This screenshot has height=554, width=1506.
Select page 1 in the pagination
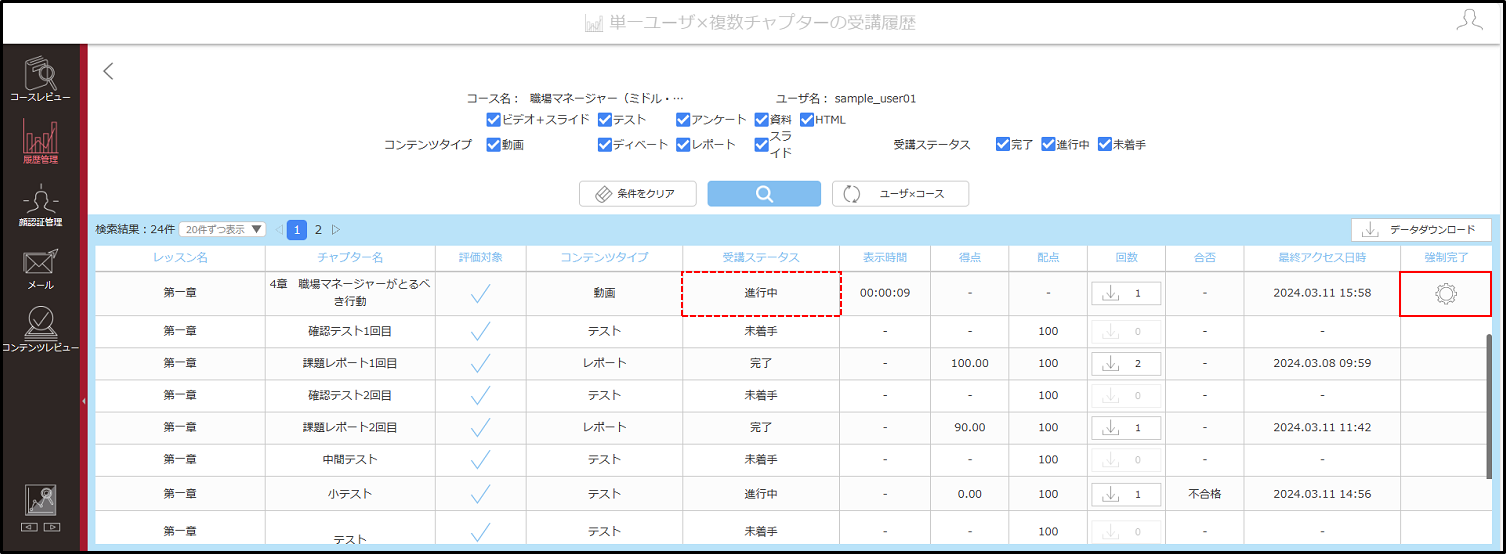tap(297, 230)
